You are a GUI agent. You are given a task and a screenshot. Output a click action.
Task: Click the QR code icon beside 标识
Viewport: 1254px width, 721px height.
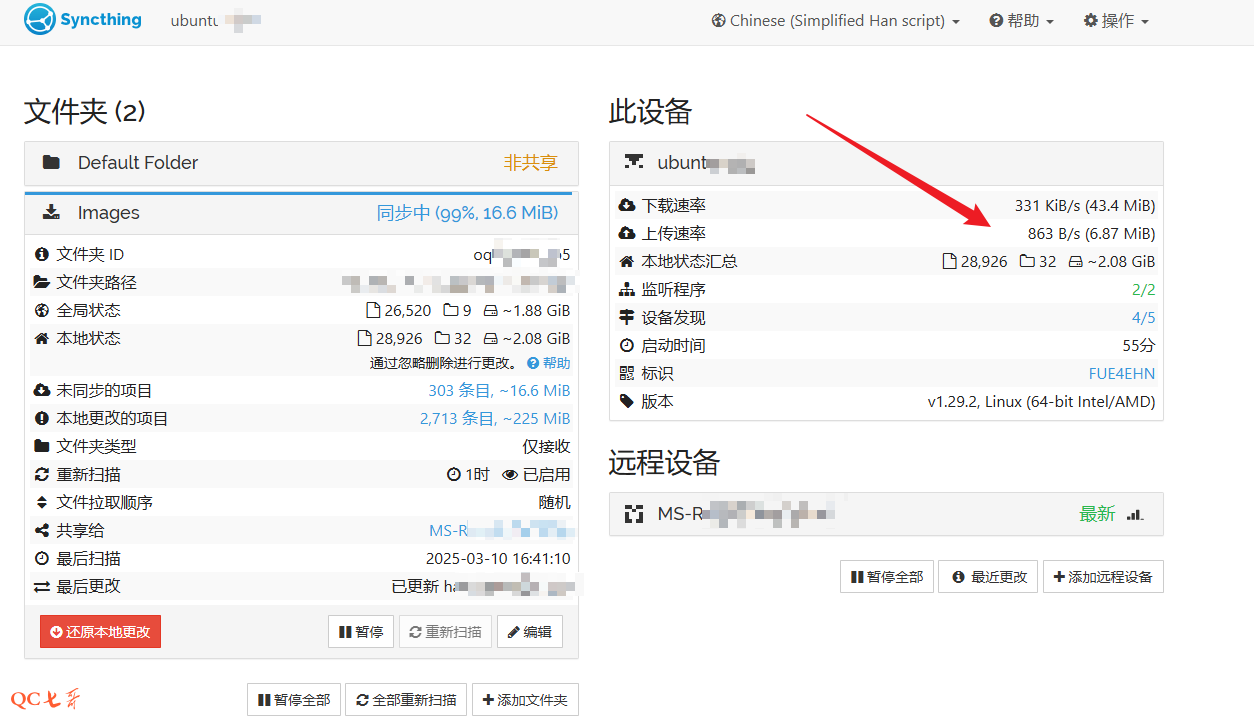(x=627, y=373)
